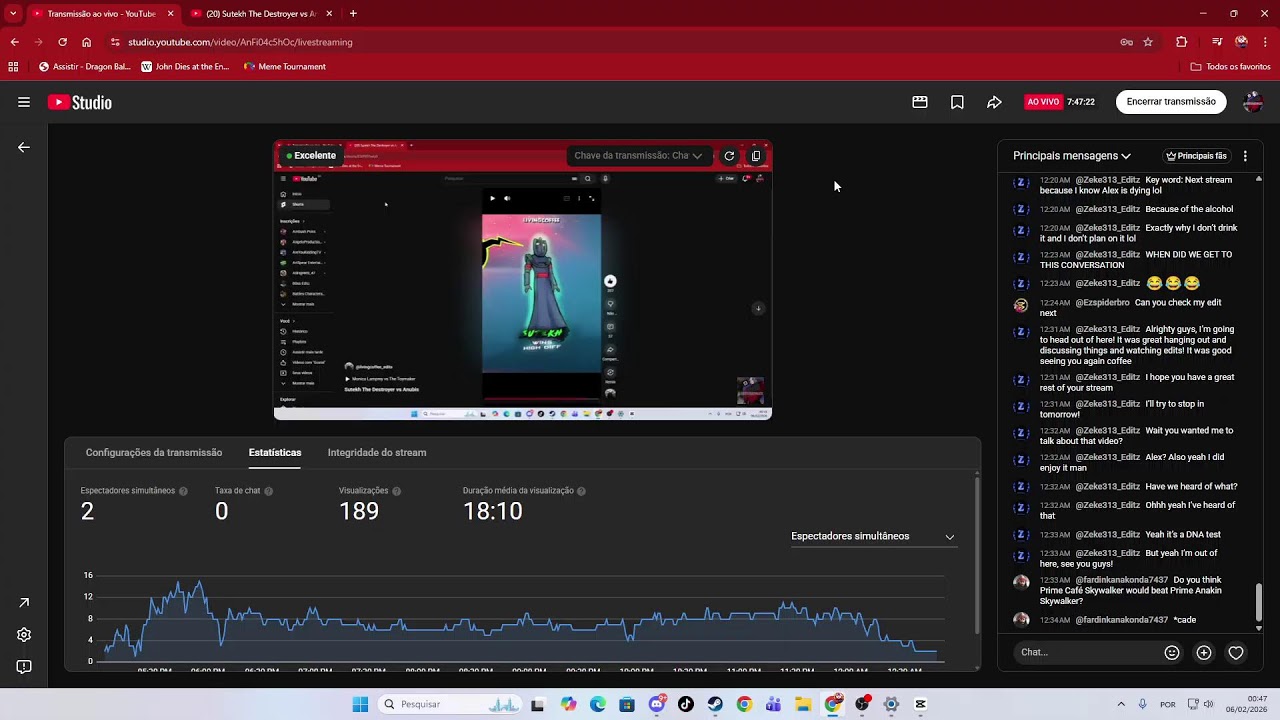Open the chat options three-dot menu
Image resolution: width=1280 pixels, height=720 pixels.
click(x=1245, y=156)
